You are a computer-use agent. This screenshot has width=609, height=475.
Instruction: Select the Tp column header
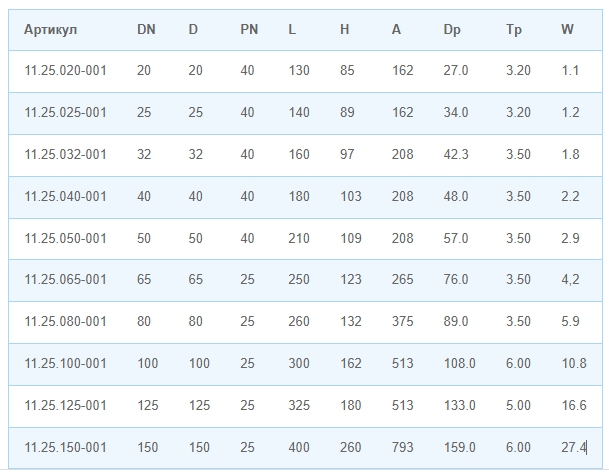coord(514,29)
